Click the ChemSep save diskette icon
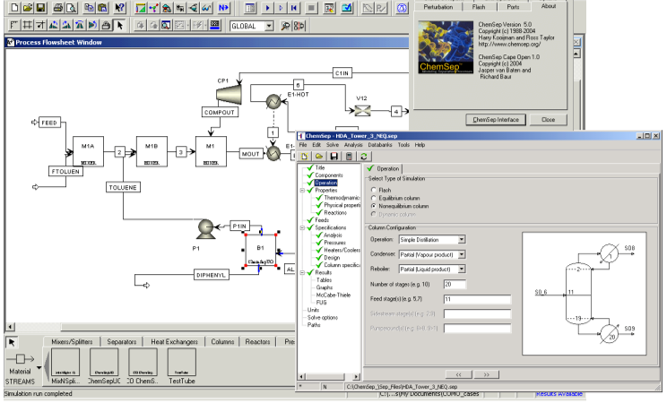667x405 pixels. (x=334, y=156)
